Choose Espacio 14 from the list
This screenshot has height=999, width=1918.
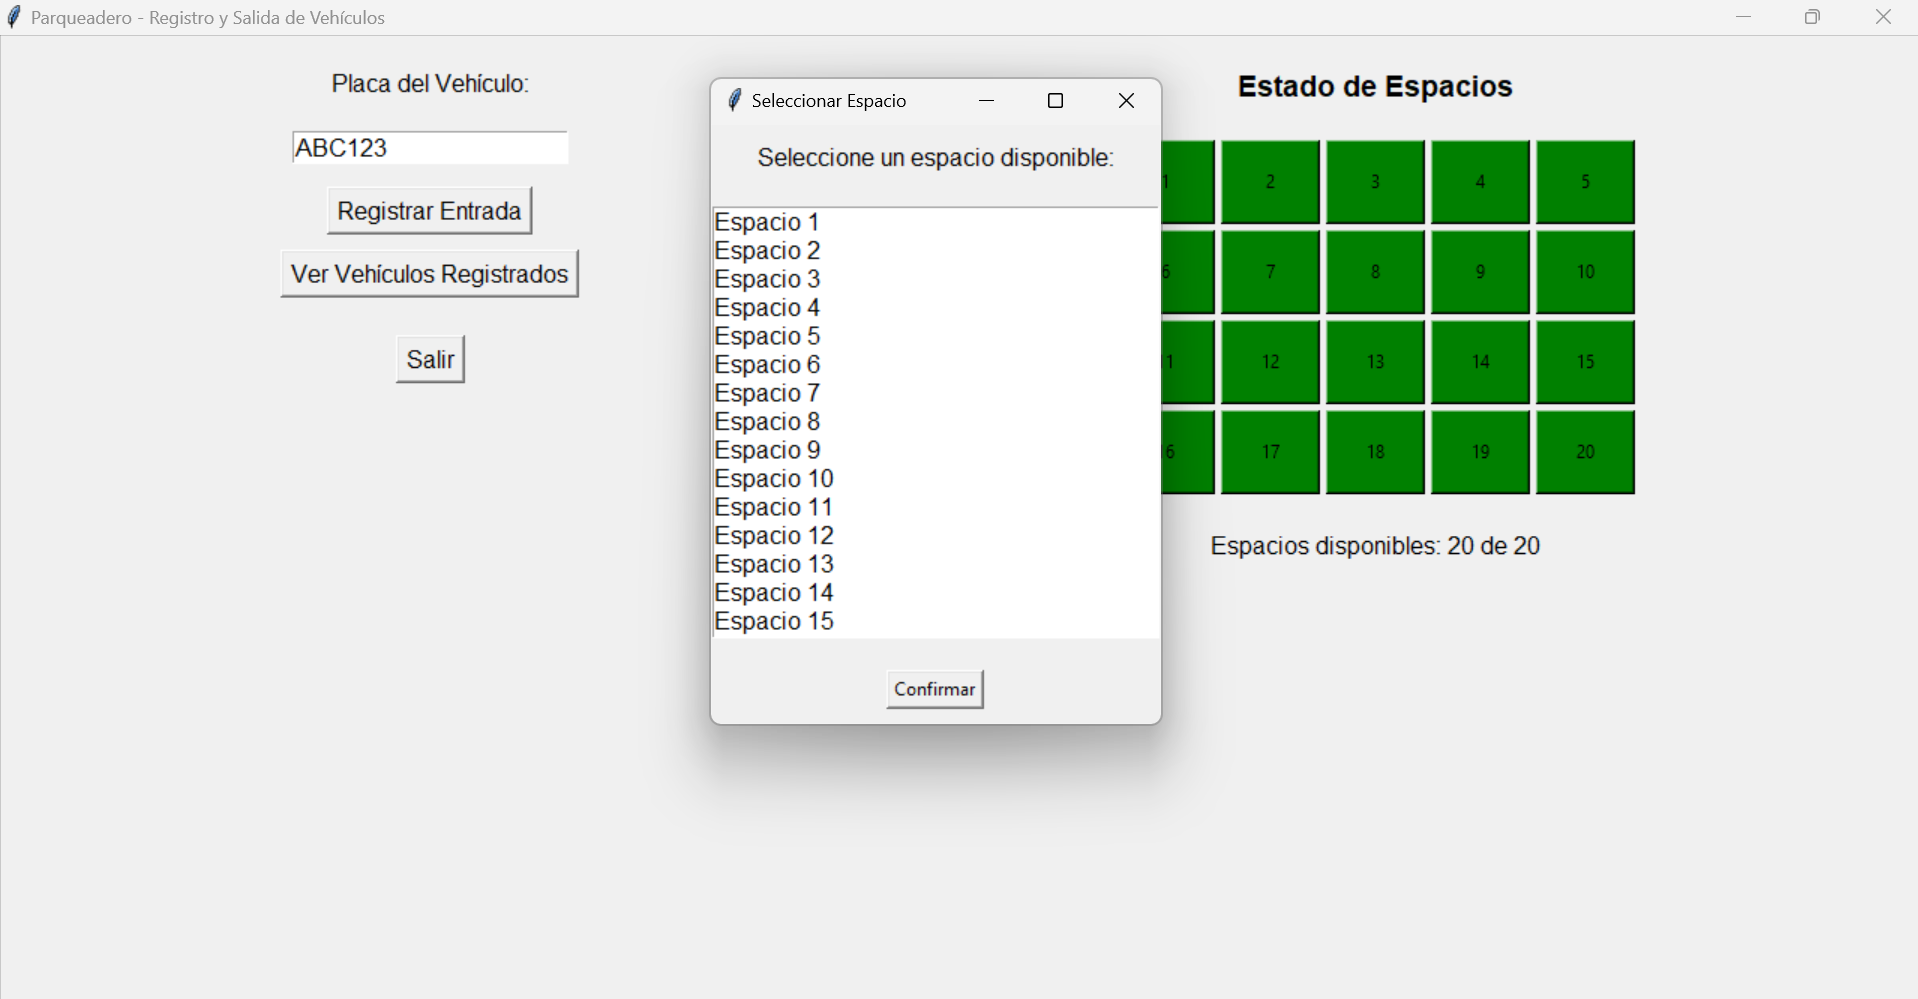(x=936, y=592)
